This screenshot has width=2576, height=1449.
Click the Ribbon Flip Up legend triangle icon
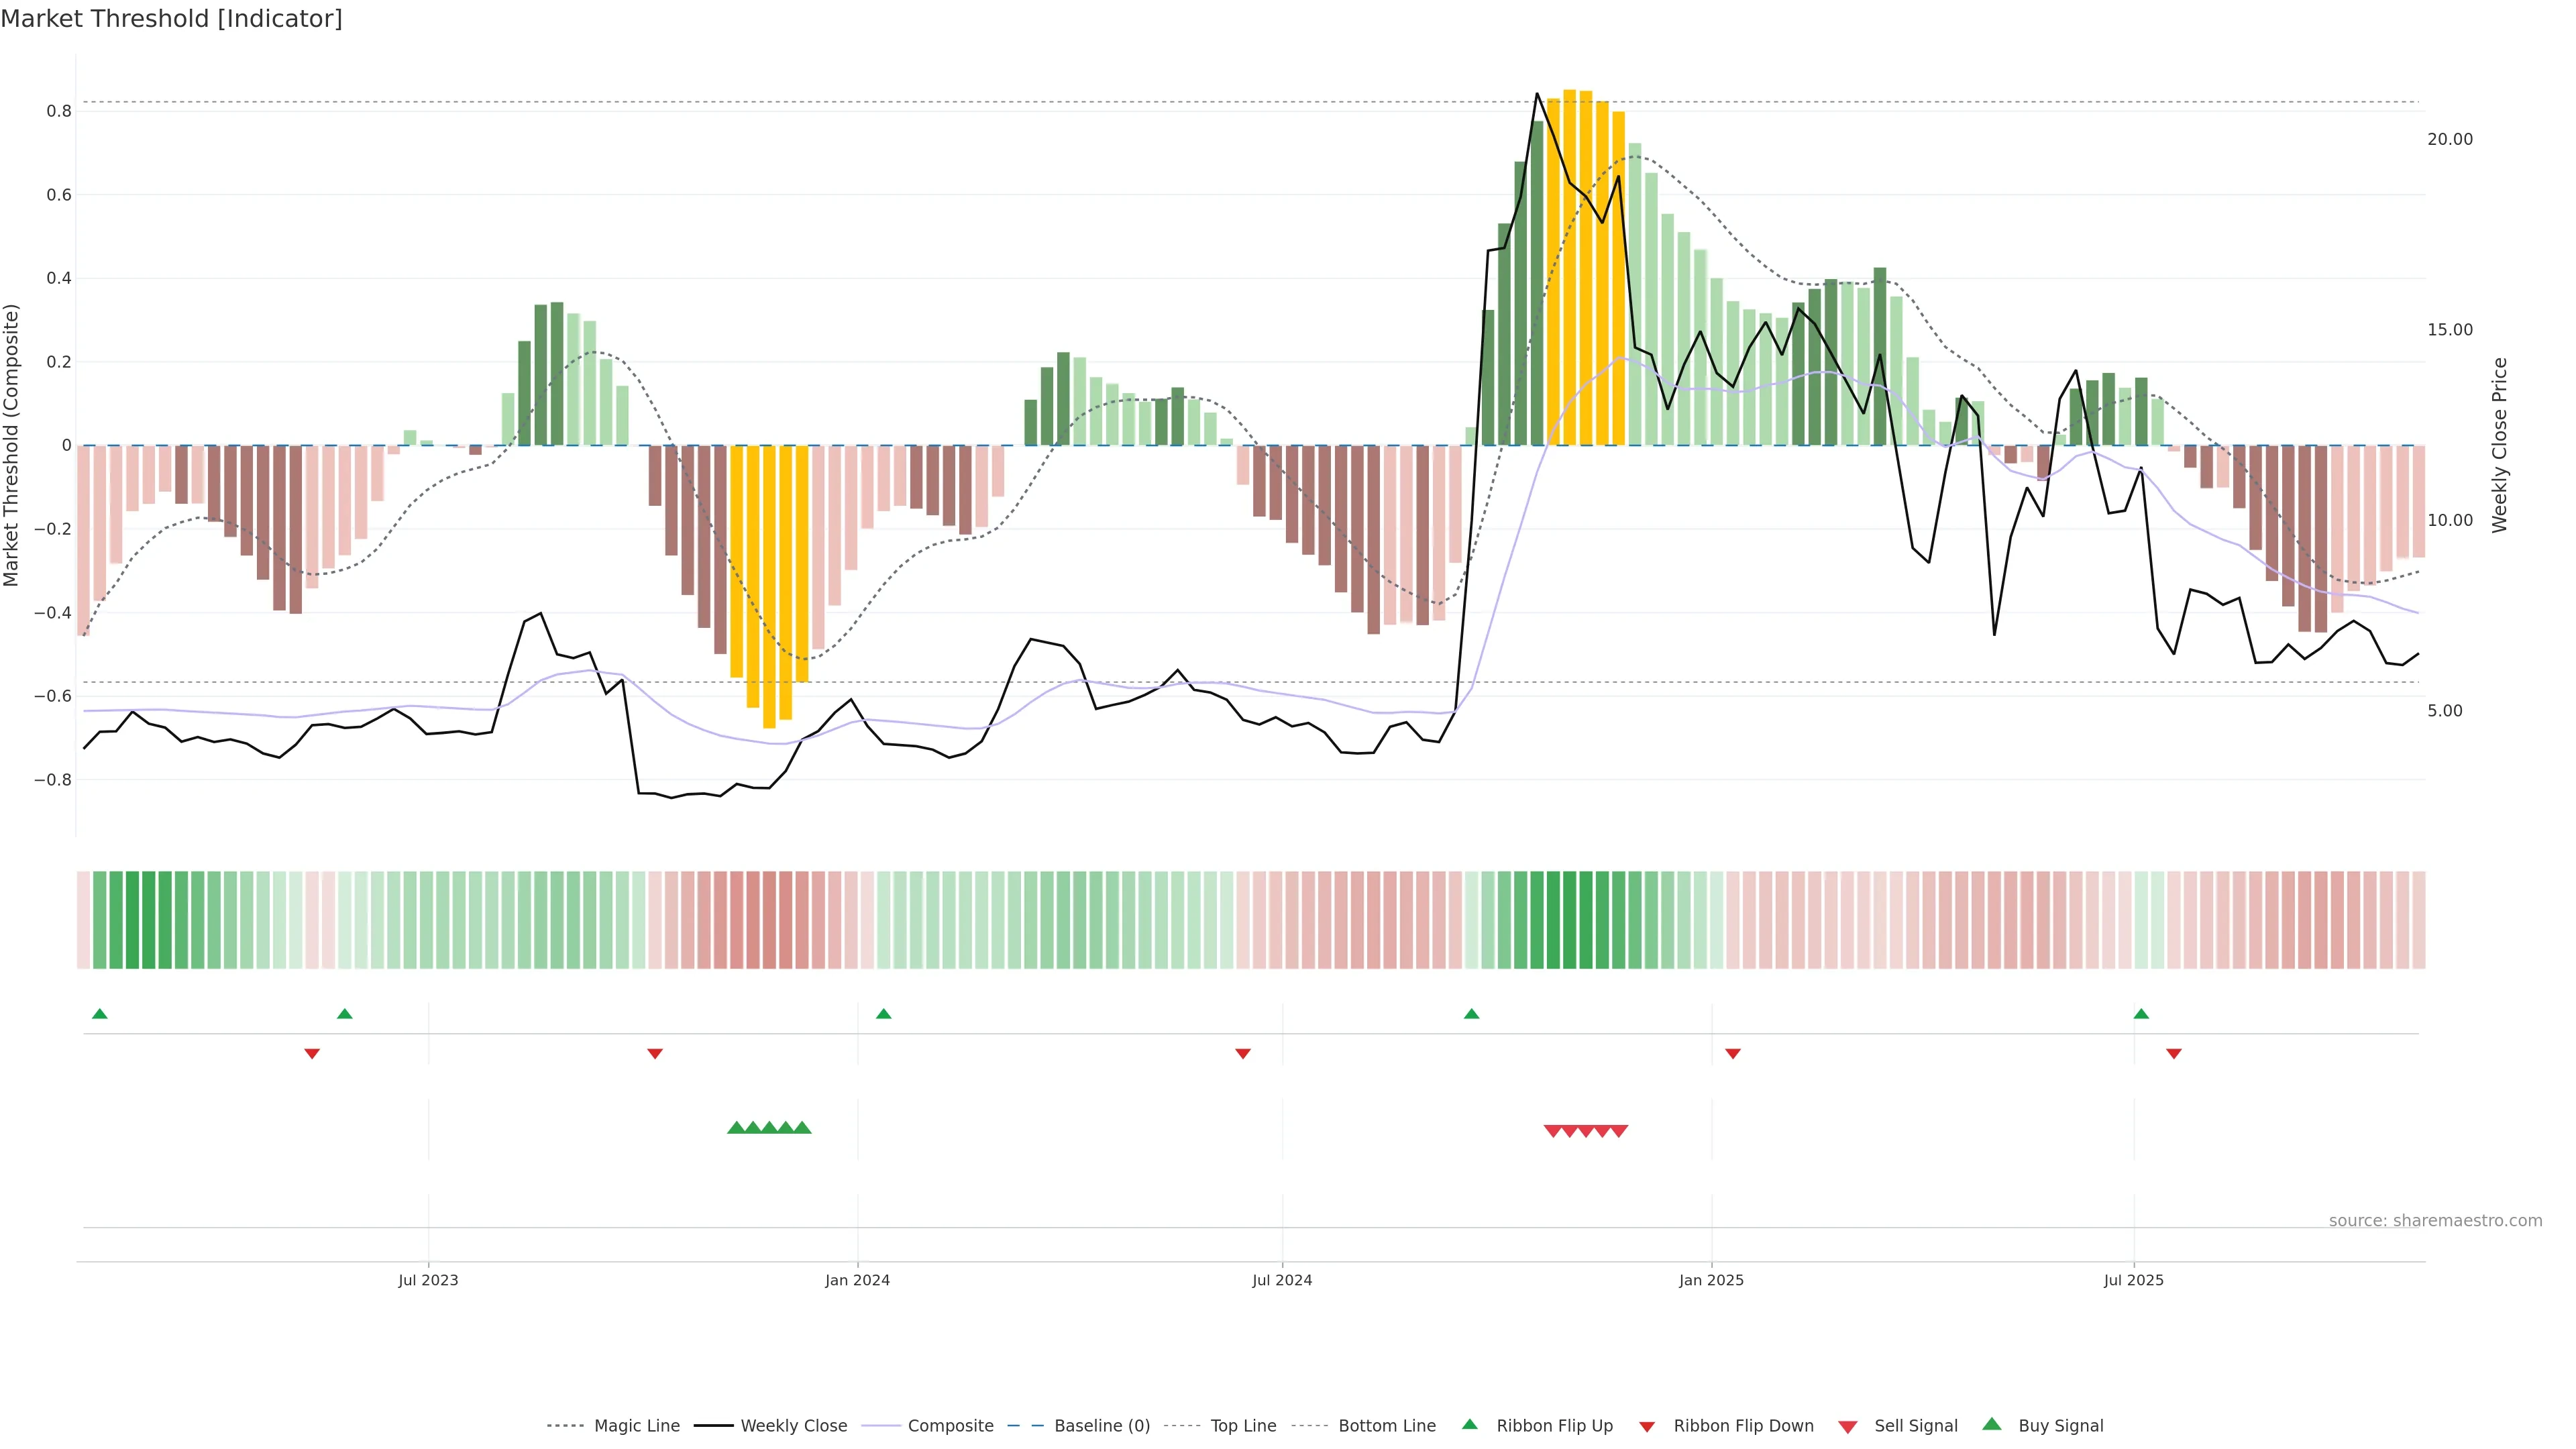coord(1469,1424)
